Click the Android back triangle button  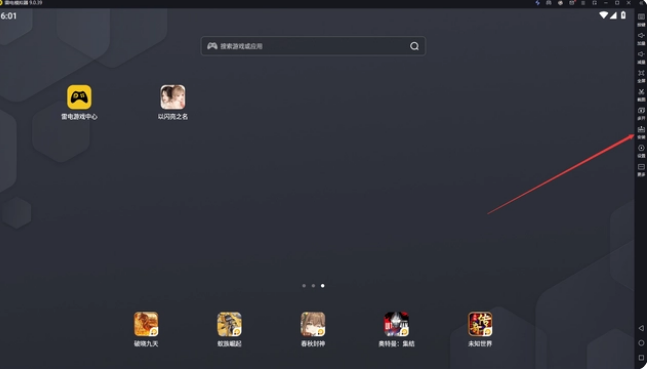641,328
